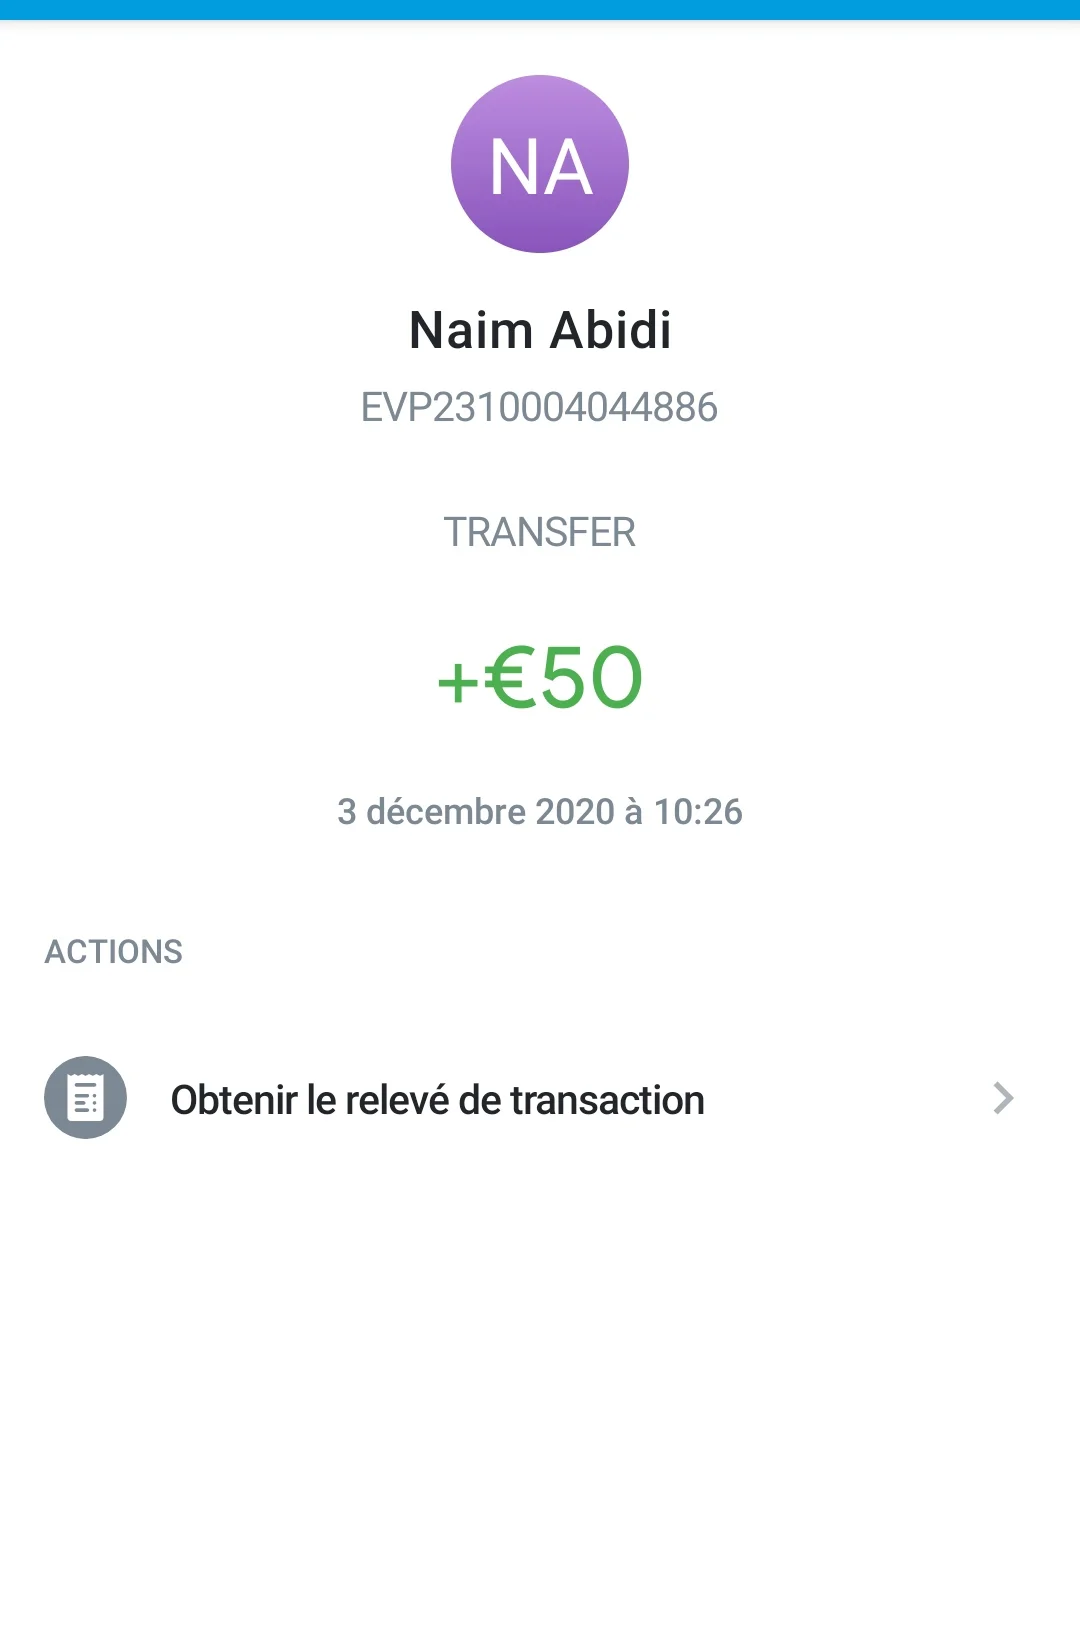Tap the surname "Abidi"
This screenshot has height=1639, width=1080.
pyautogui.click(x=611, y=330)
